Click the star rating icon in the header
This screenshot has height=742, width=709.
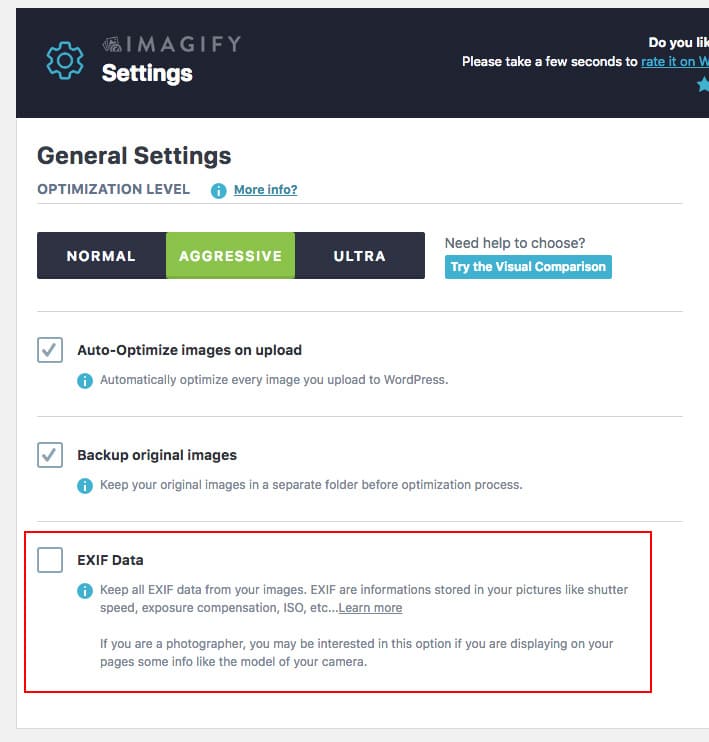(703, 85)
